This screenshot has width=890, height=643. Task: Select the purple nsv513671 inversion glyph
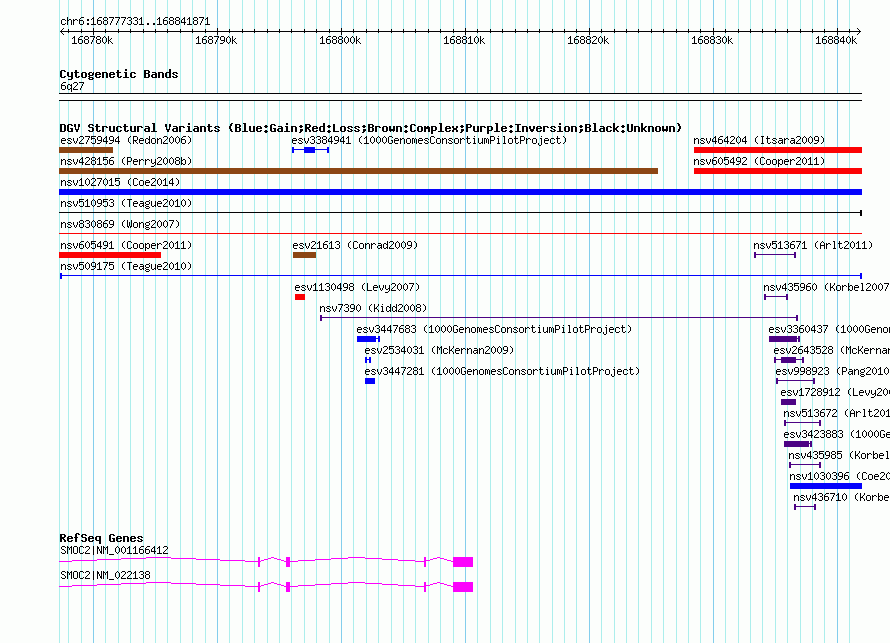pyautogui.click(x=775, y=255)
